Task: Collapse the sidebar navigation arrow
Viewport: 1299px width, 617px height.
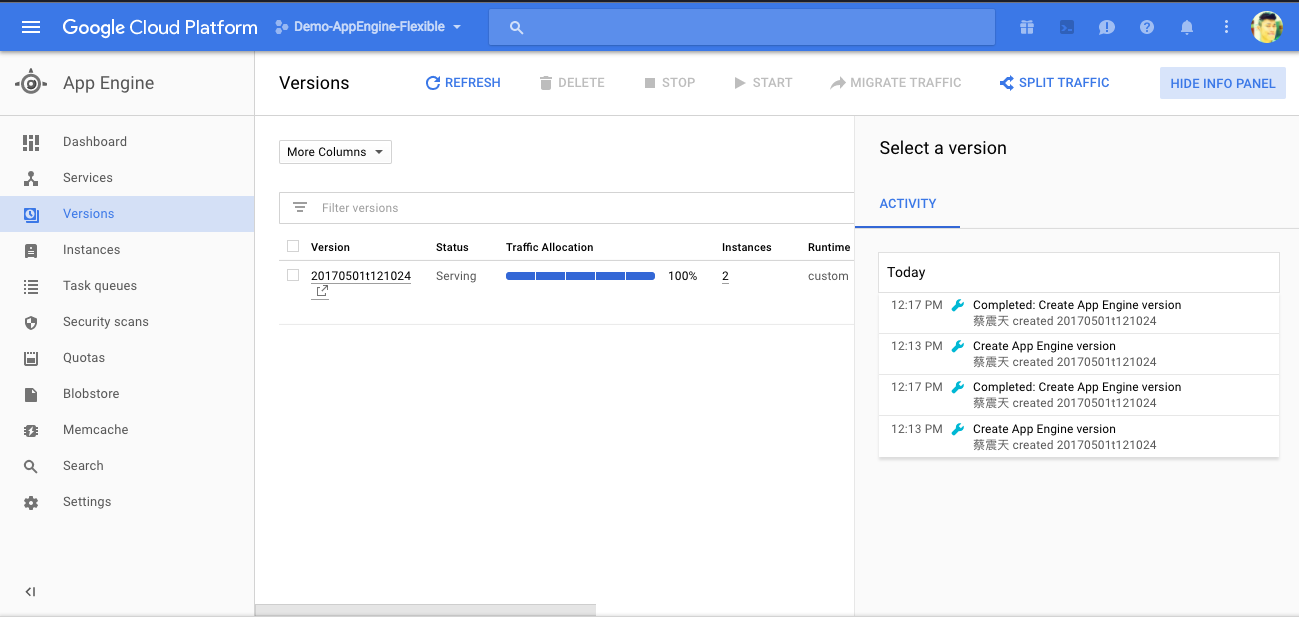Action: 30,592
